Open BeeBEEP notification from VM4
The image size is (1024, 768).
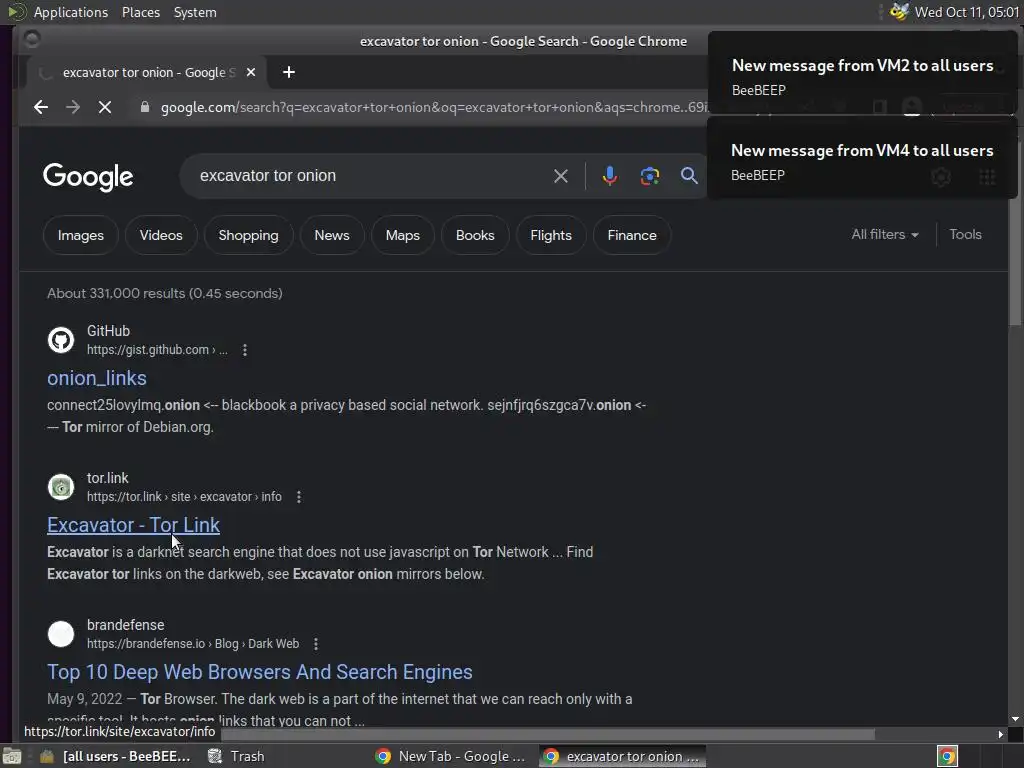862,158
